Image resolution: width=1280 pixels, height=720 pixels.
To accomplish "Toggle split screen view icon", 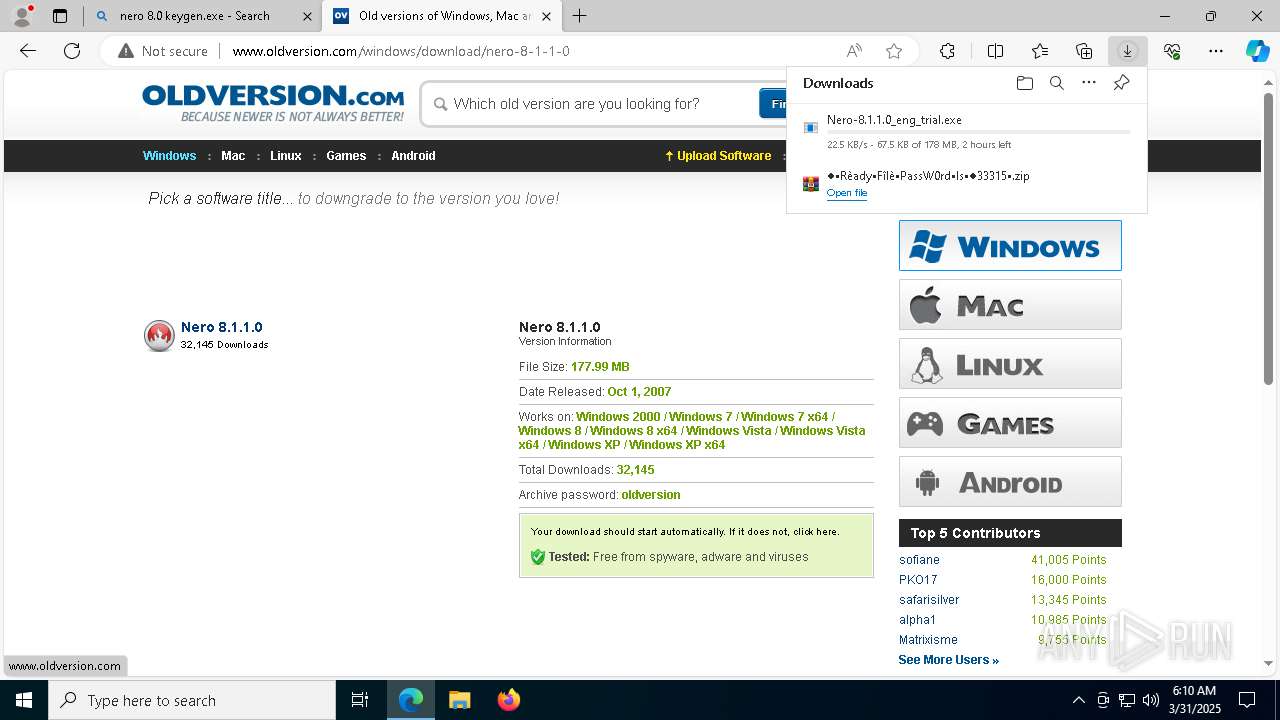I will click(x=995, y=51).
